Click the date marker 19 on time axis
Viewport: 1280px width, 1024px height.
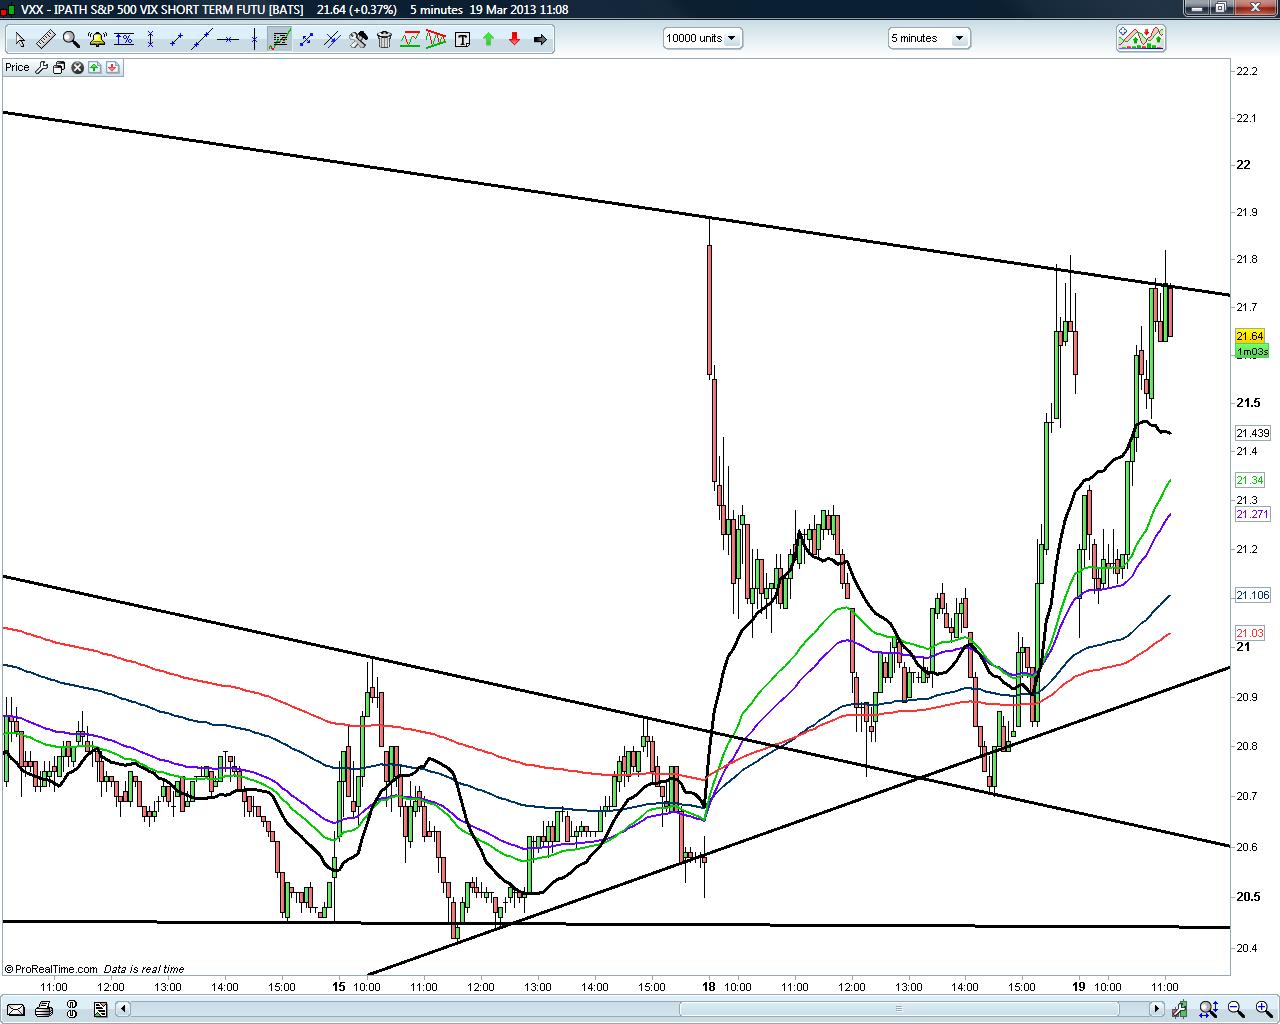point(1079,987)
